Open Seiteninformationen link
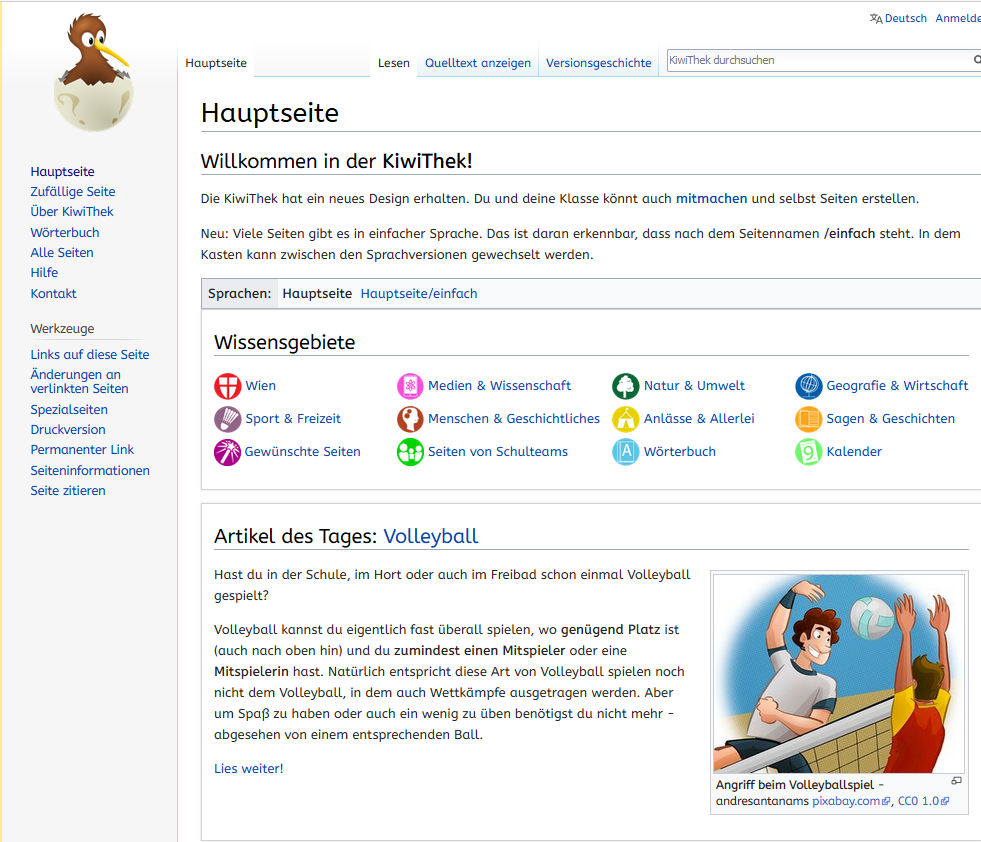This screenshot has width=981, height=842. (x=90, y=470)
